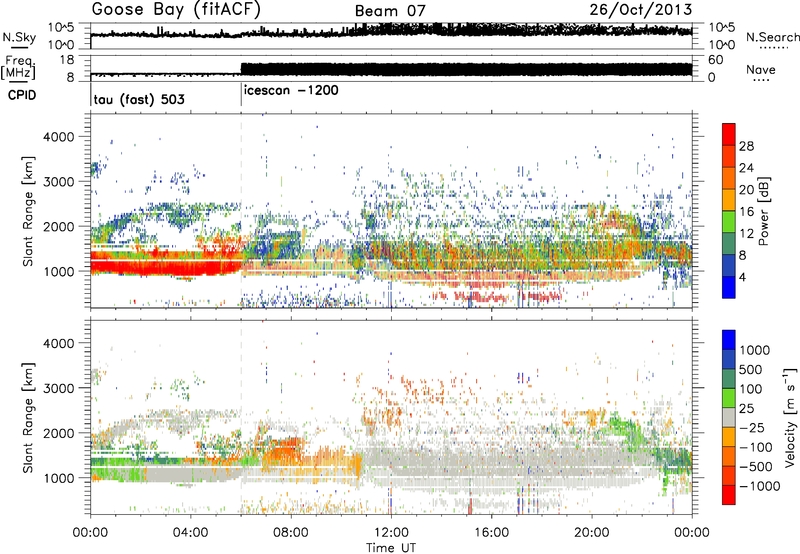The image size is (800, 554).
Task: Click the 'Time UT' axis title
Action: (x=391, y=547)
